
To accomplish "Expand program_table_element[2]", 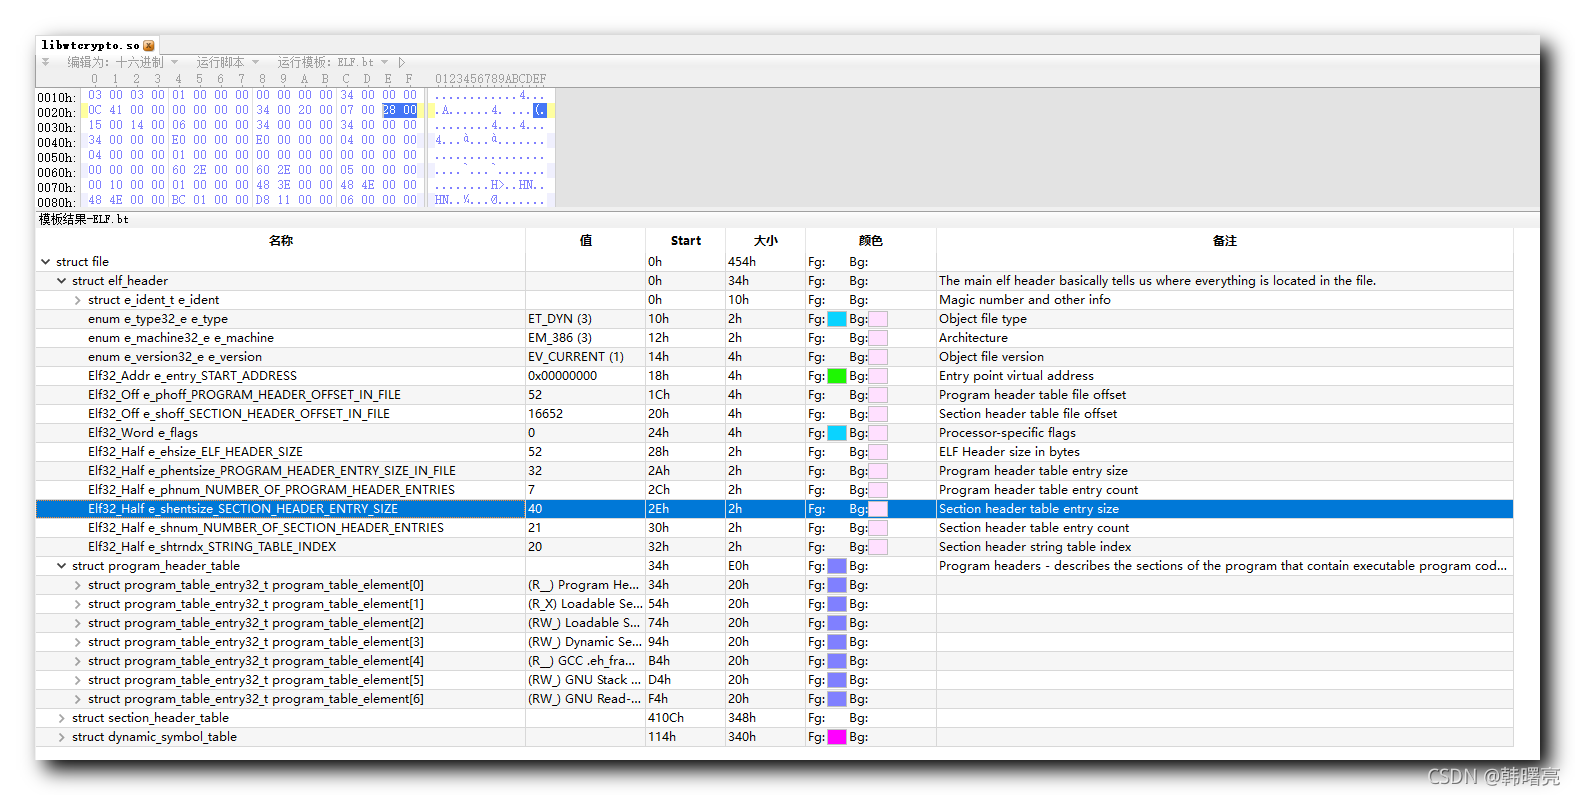I will pyautogui.click(x=78, y=623).
